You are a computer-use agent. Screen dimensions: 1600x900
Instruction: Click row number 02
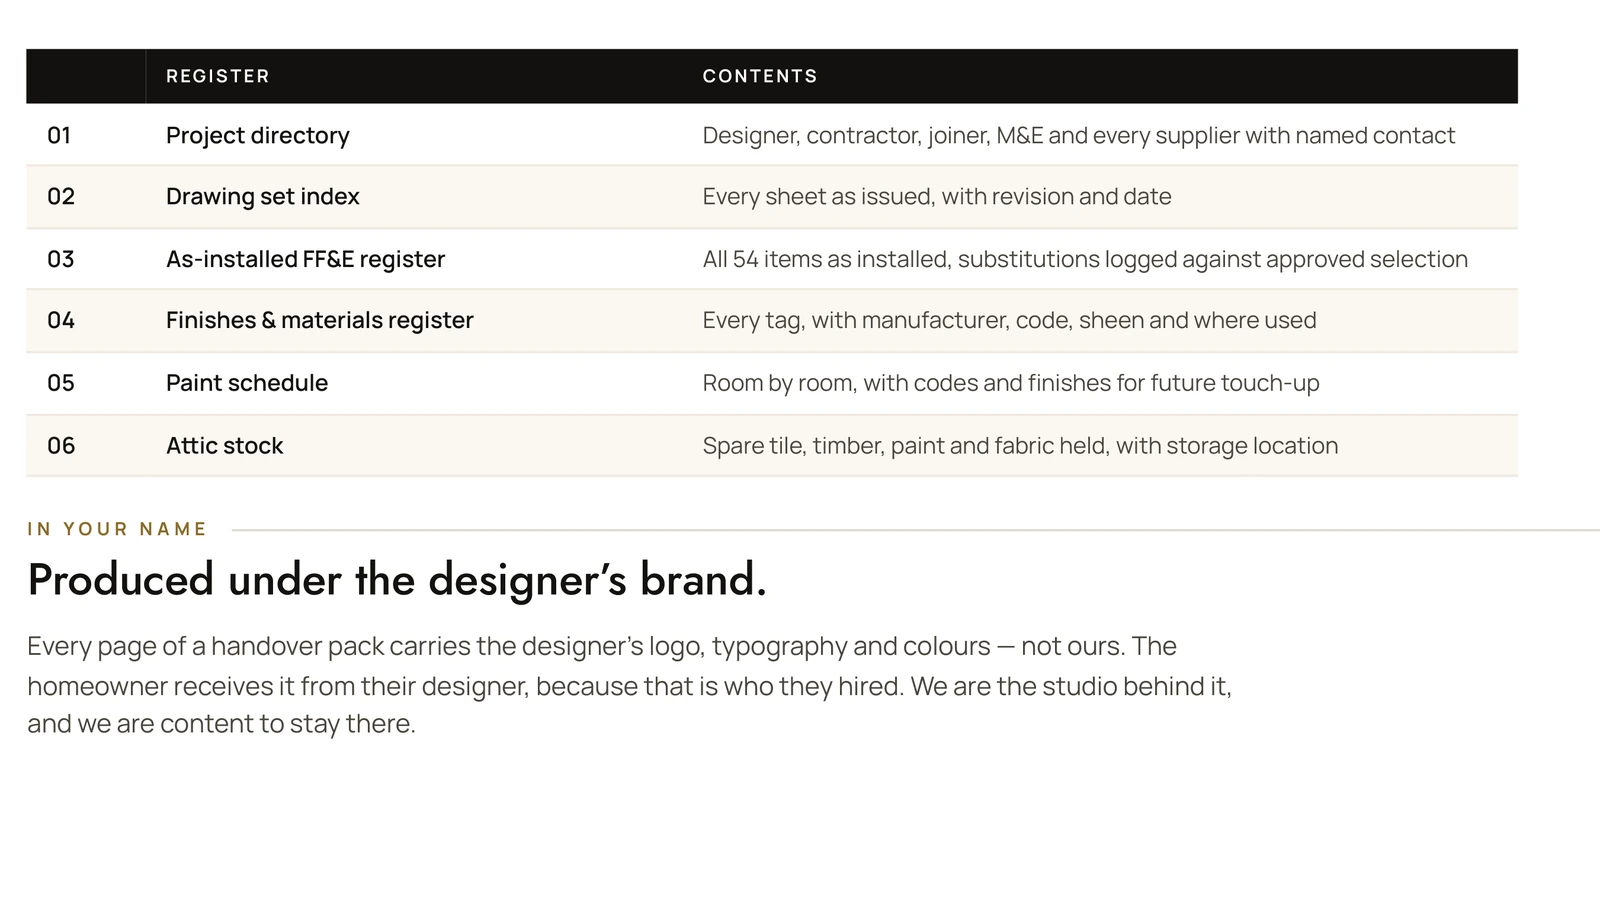point(61,196)
